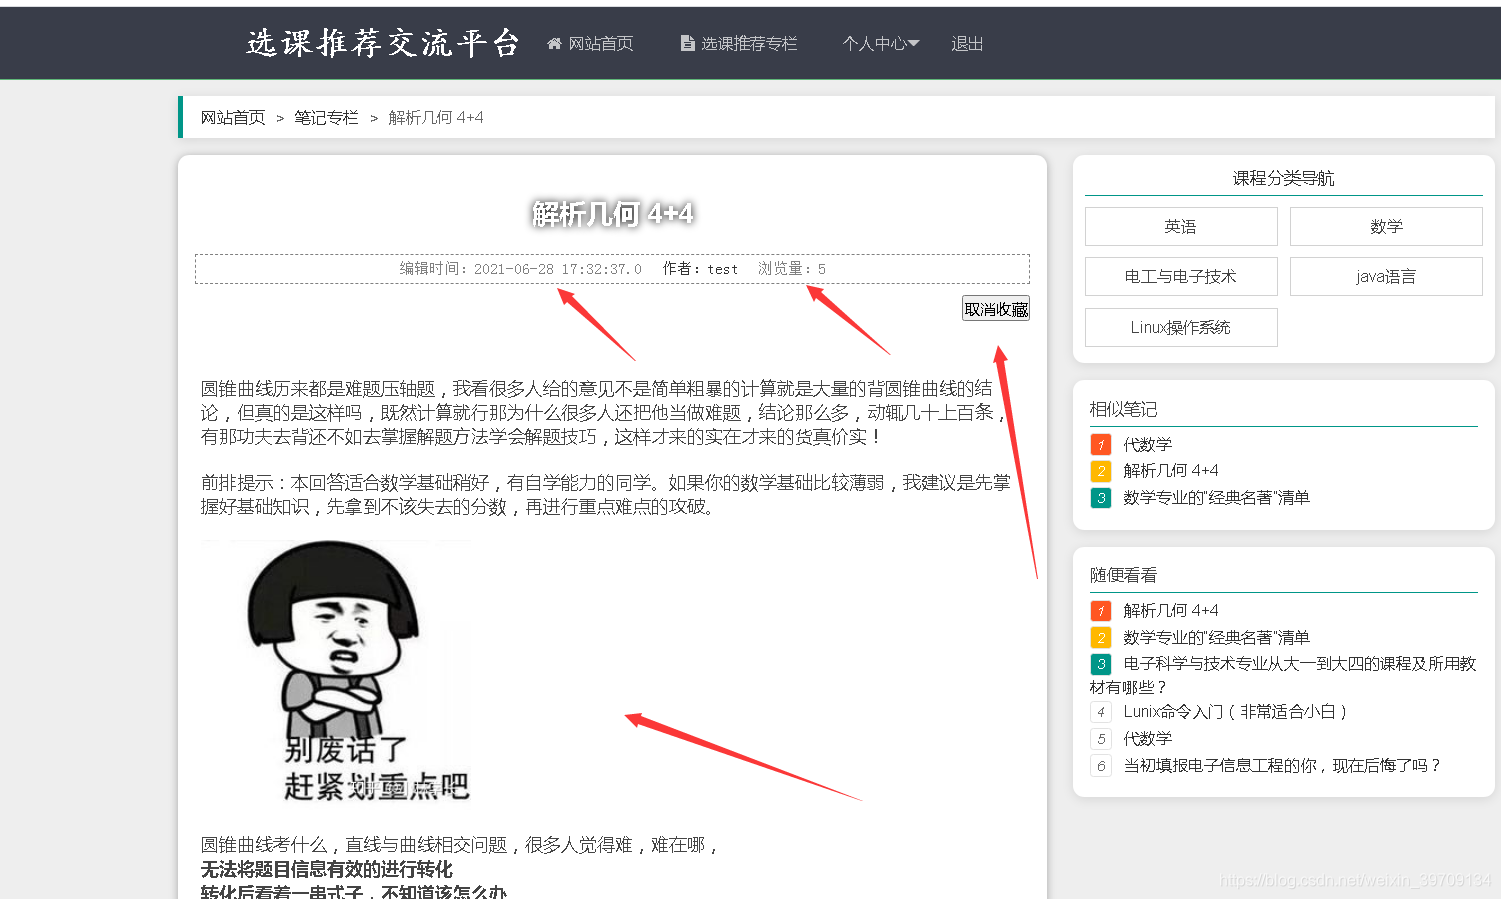The height and width of the screenshot is (899, 1501).
Task: Click rank badge 6 in 随便看看
Action: tap(1101, 765)
